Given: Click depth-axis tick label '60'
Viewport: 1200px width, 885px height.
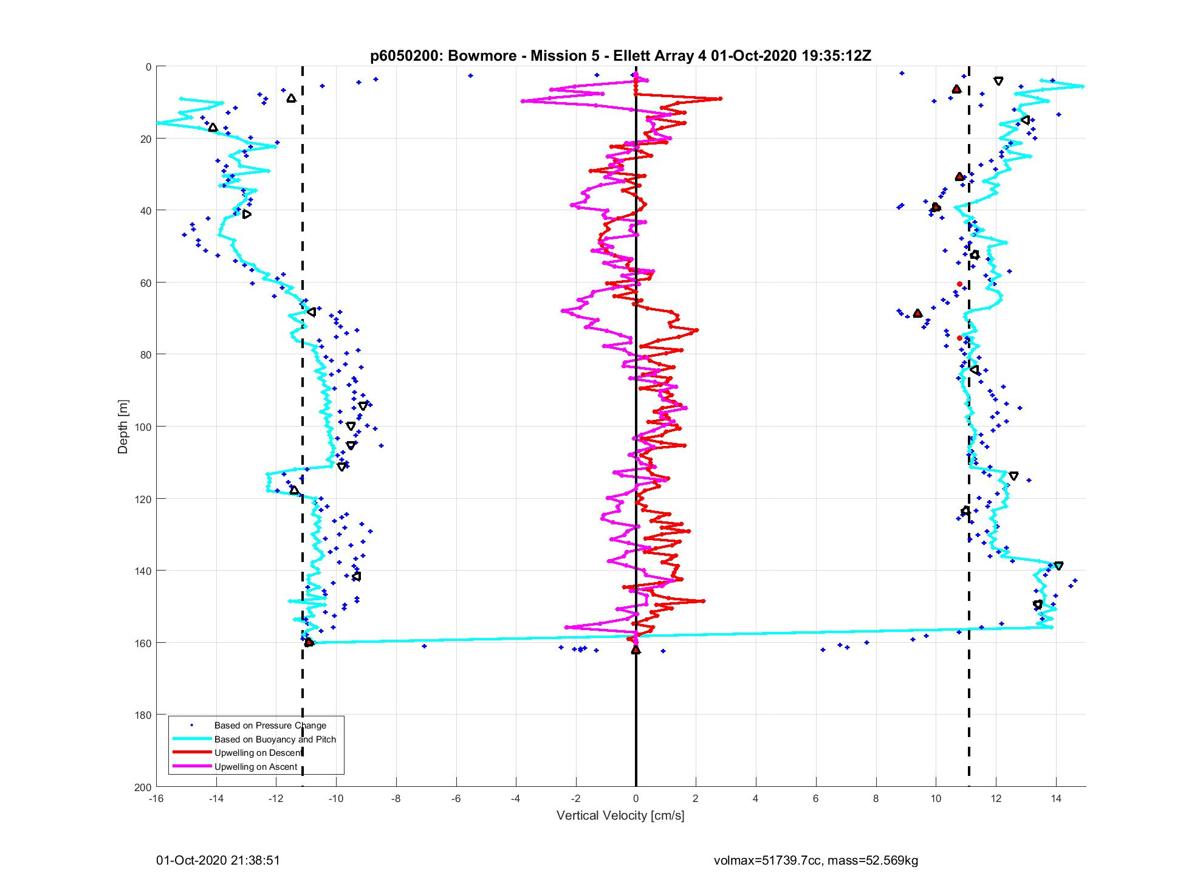Looking at the screenshot, I should coord(145,283).
